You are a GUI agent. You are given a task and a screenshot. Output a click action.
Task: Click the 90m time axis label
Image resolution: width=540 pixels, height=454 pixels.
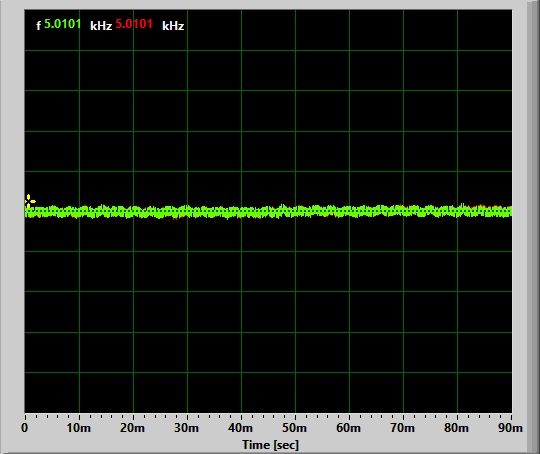(x=510, y=428)
